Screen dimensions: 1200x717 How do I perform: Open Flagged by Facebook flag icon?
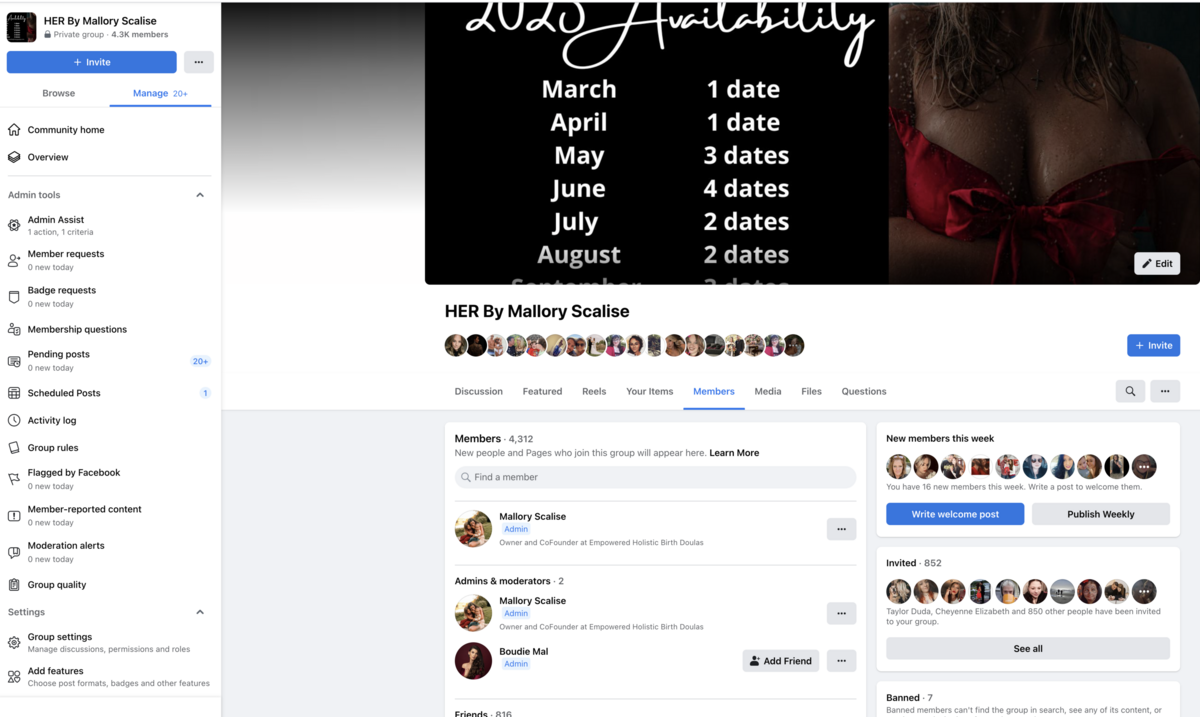click(14, 479)
